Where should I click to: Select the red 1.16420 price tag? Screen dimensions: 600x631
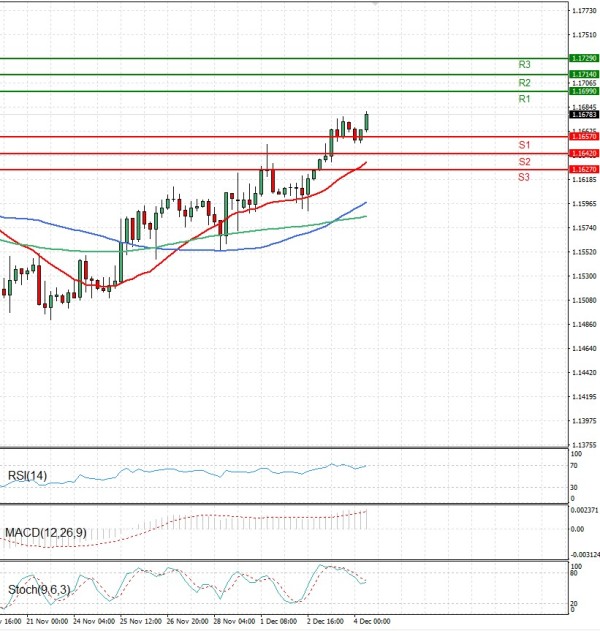[583, 153]
